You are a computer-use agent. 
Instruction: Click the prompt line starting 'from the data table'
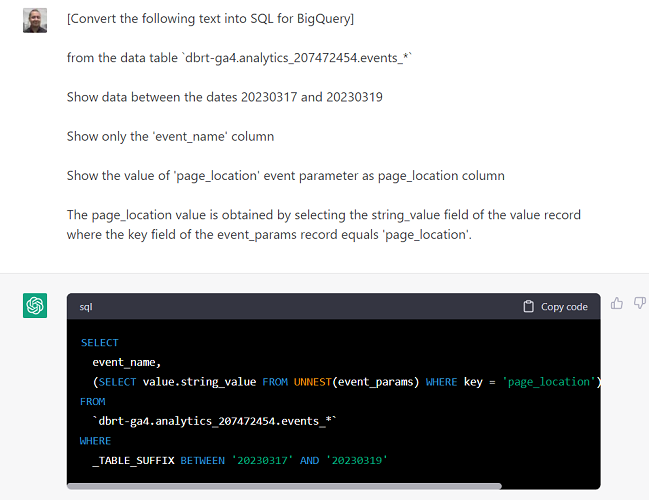point(239,58)
